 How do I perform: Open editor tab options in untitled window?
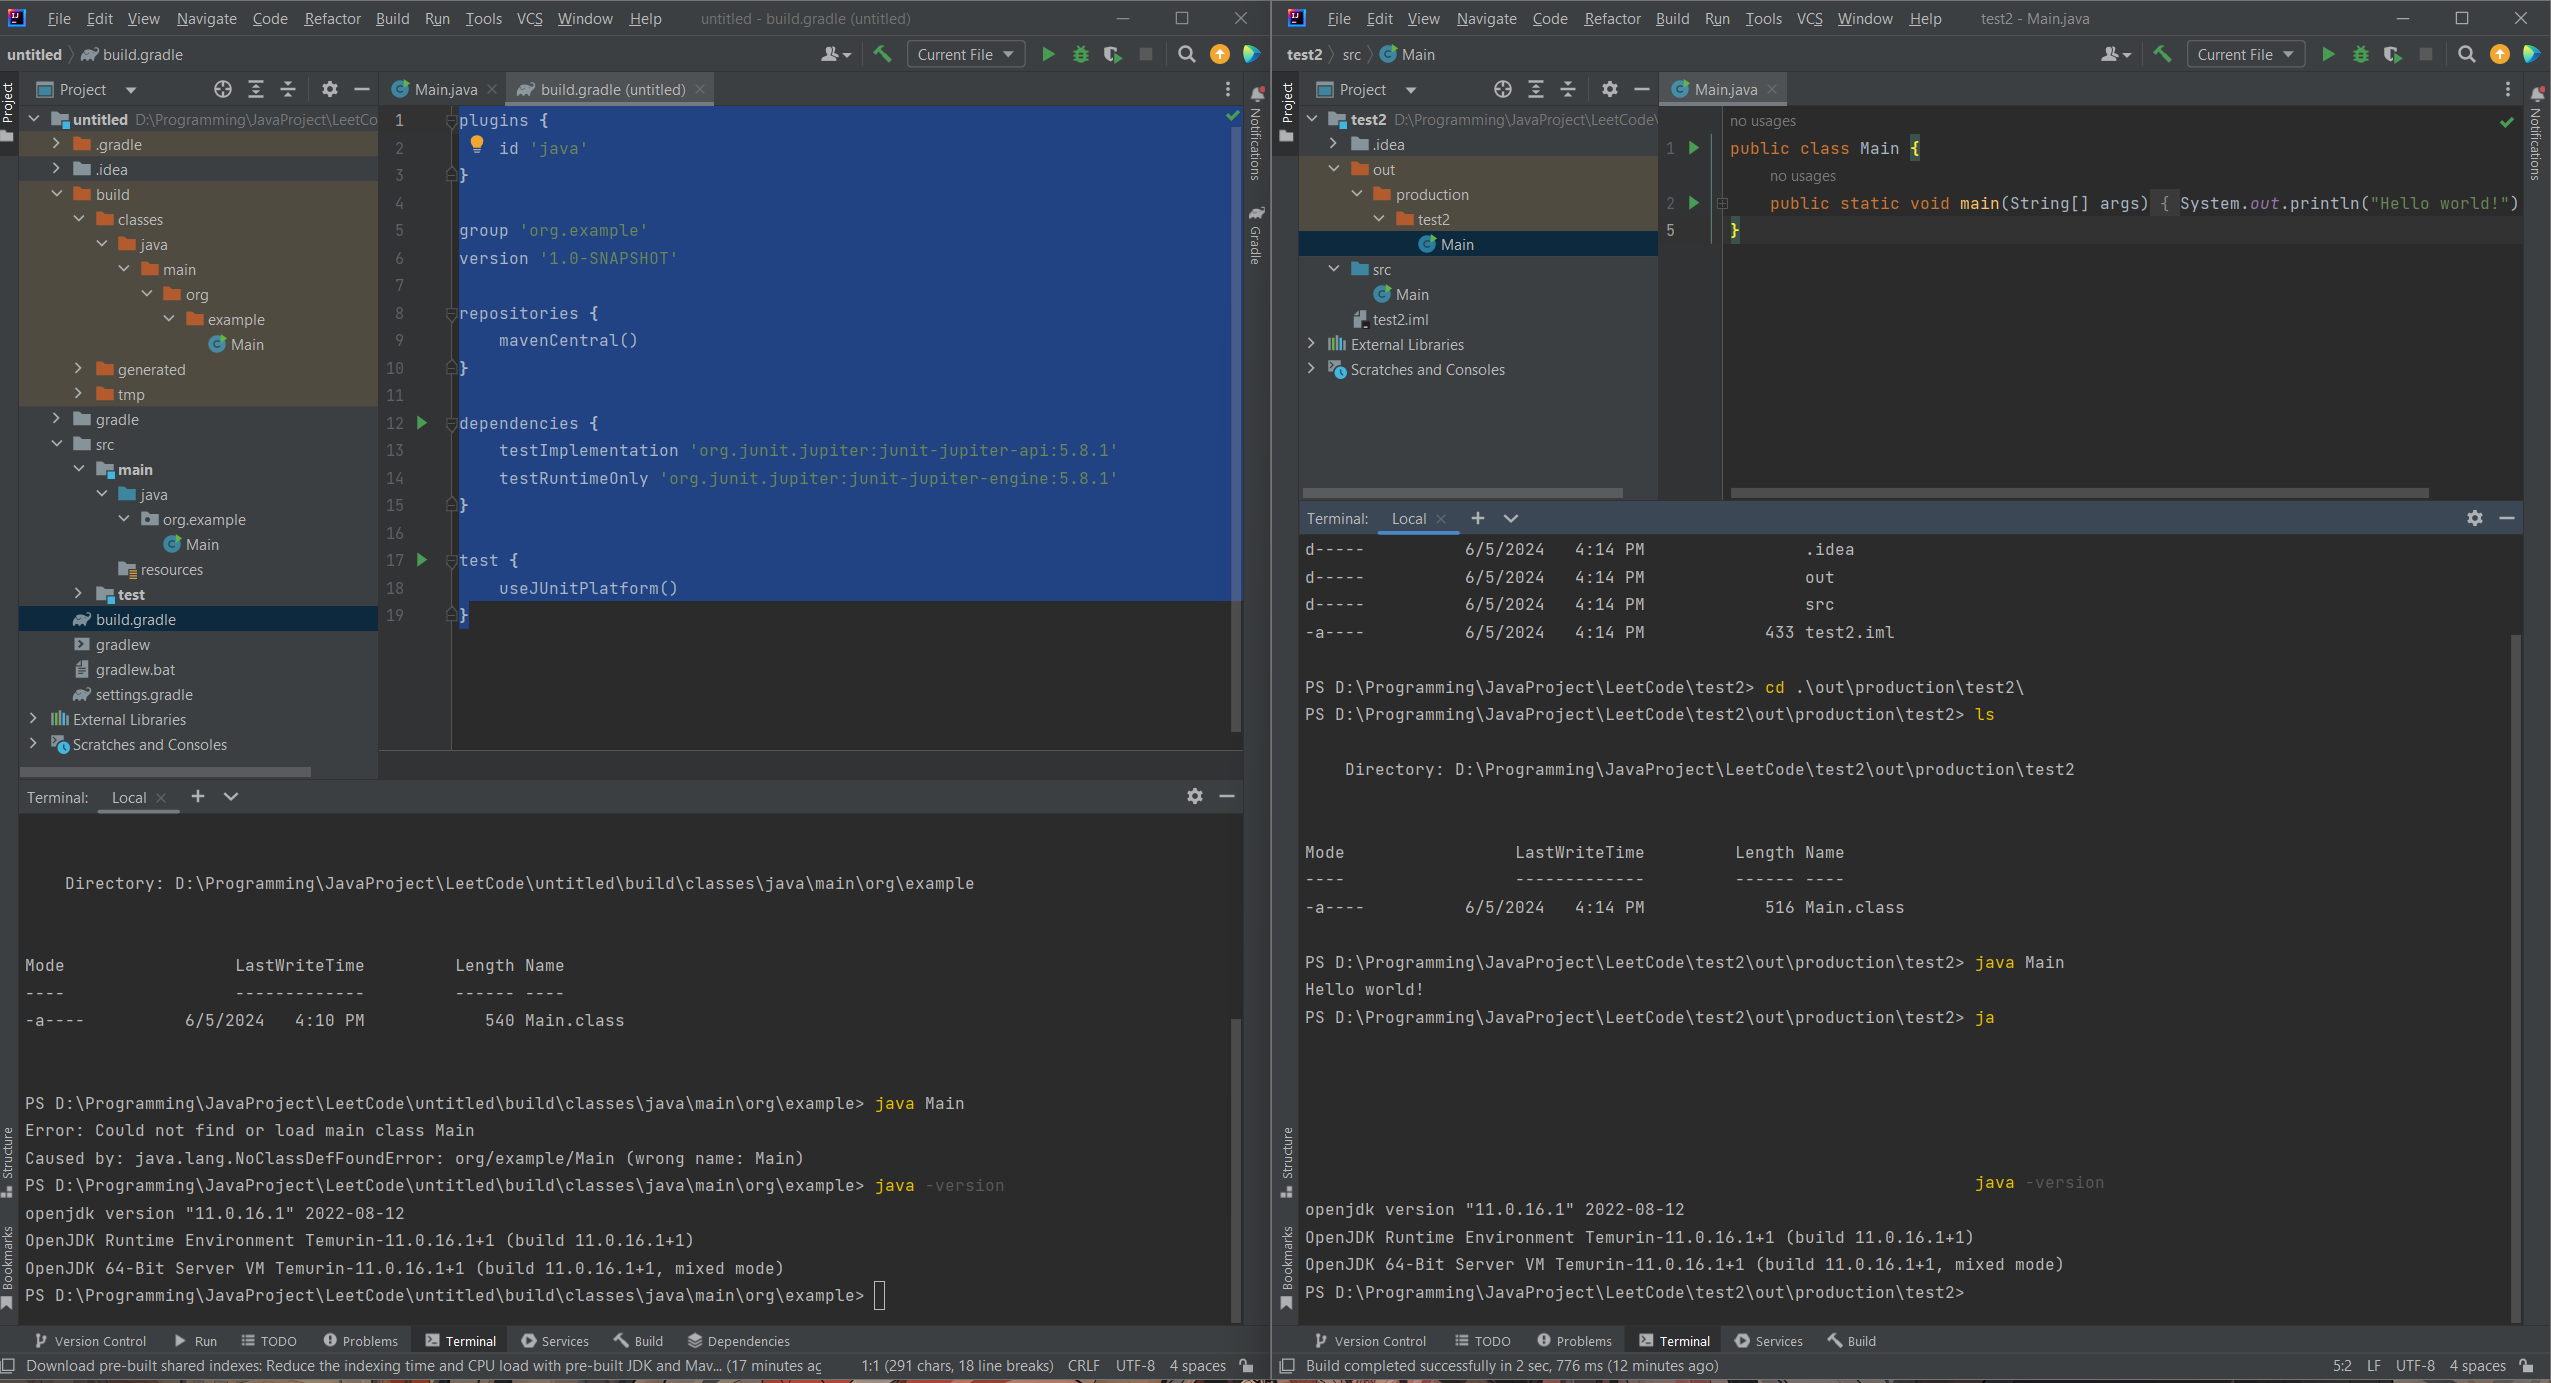1228,90
